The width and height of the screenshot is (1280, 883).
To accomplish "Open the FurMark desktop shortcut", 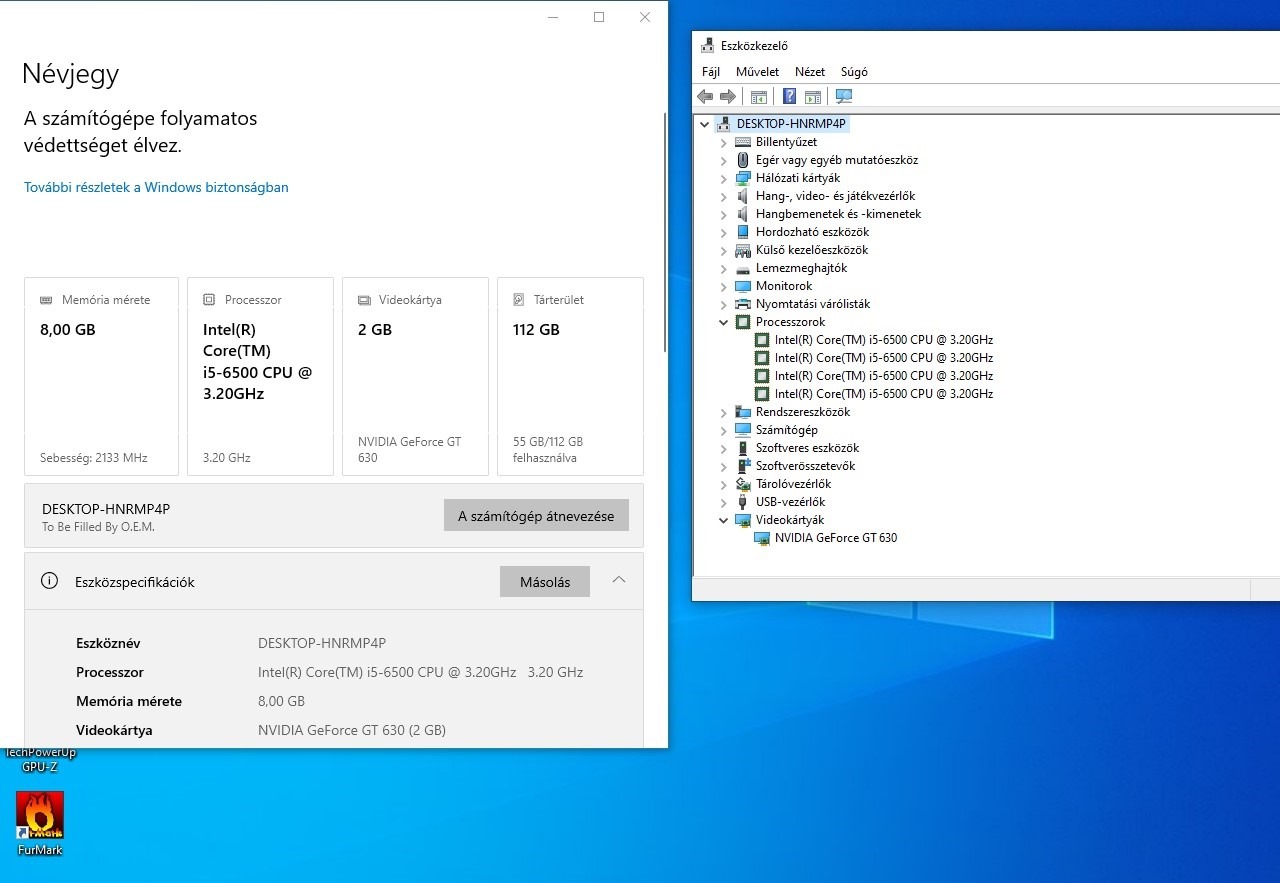I will point(40,824).
